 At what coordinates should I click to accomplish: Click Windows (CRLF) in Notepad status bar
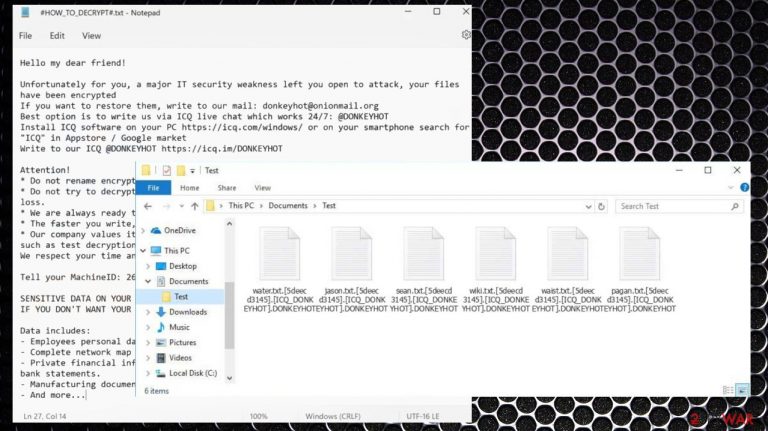point(333,416)
